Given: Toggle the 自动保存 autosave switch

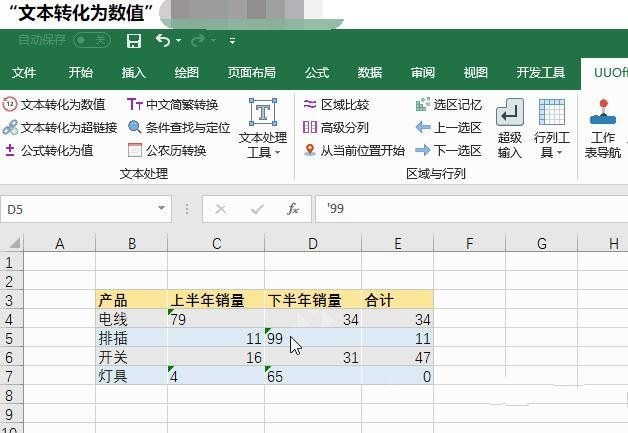Looking at the screenshot, I should [x=92, y=41].
